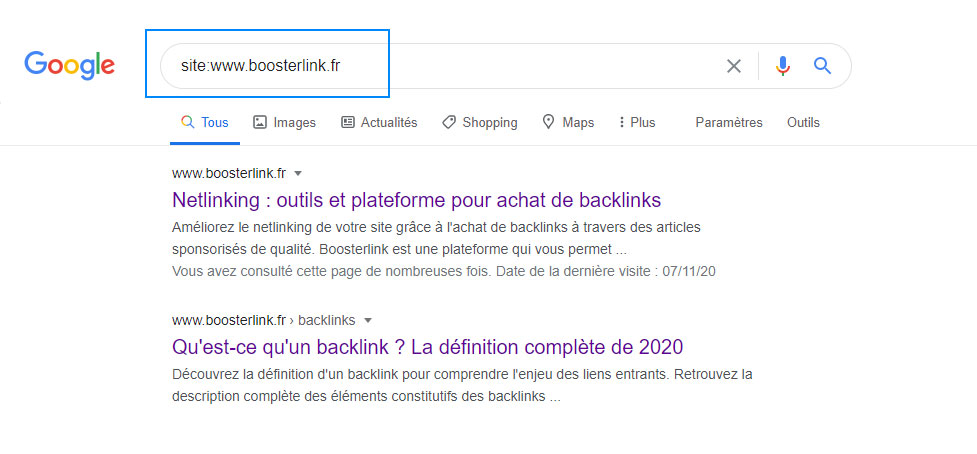Expand dropdown arrow next to www.boosterlink.fr
The image size is (977, 454).
pos(298,173)
